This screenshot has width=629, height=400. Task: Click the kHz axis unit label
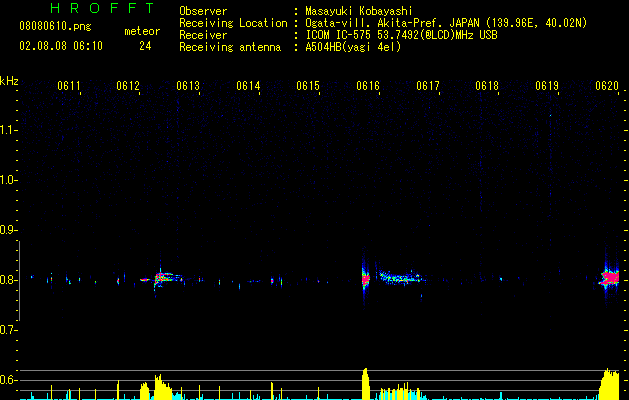(x=9, y=81)
